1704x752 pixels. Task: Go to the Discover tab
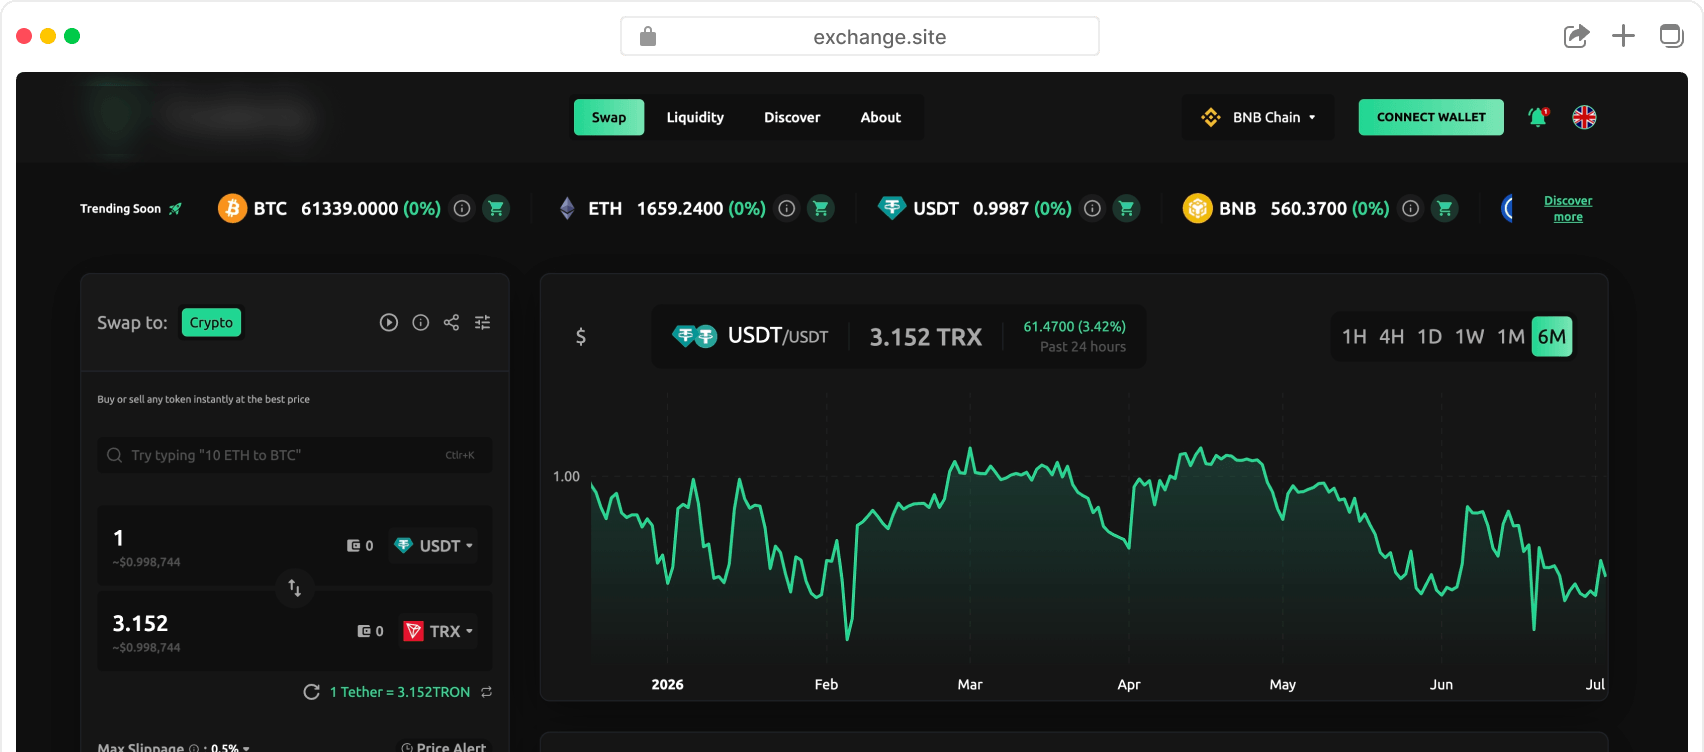click(x=792, y=117)
